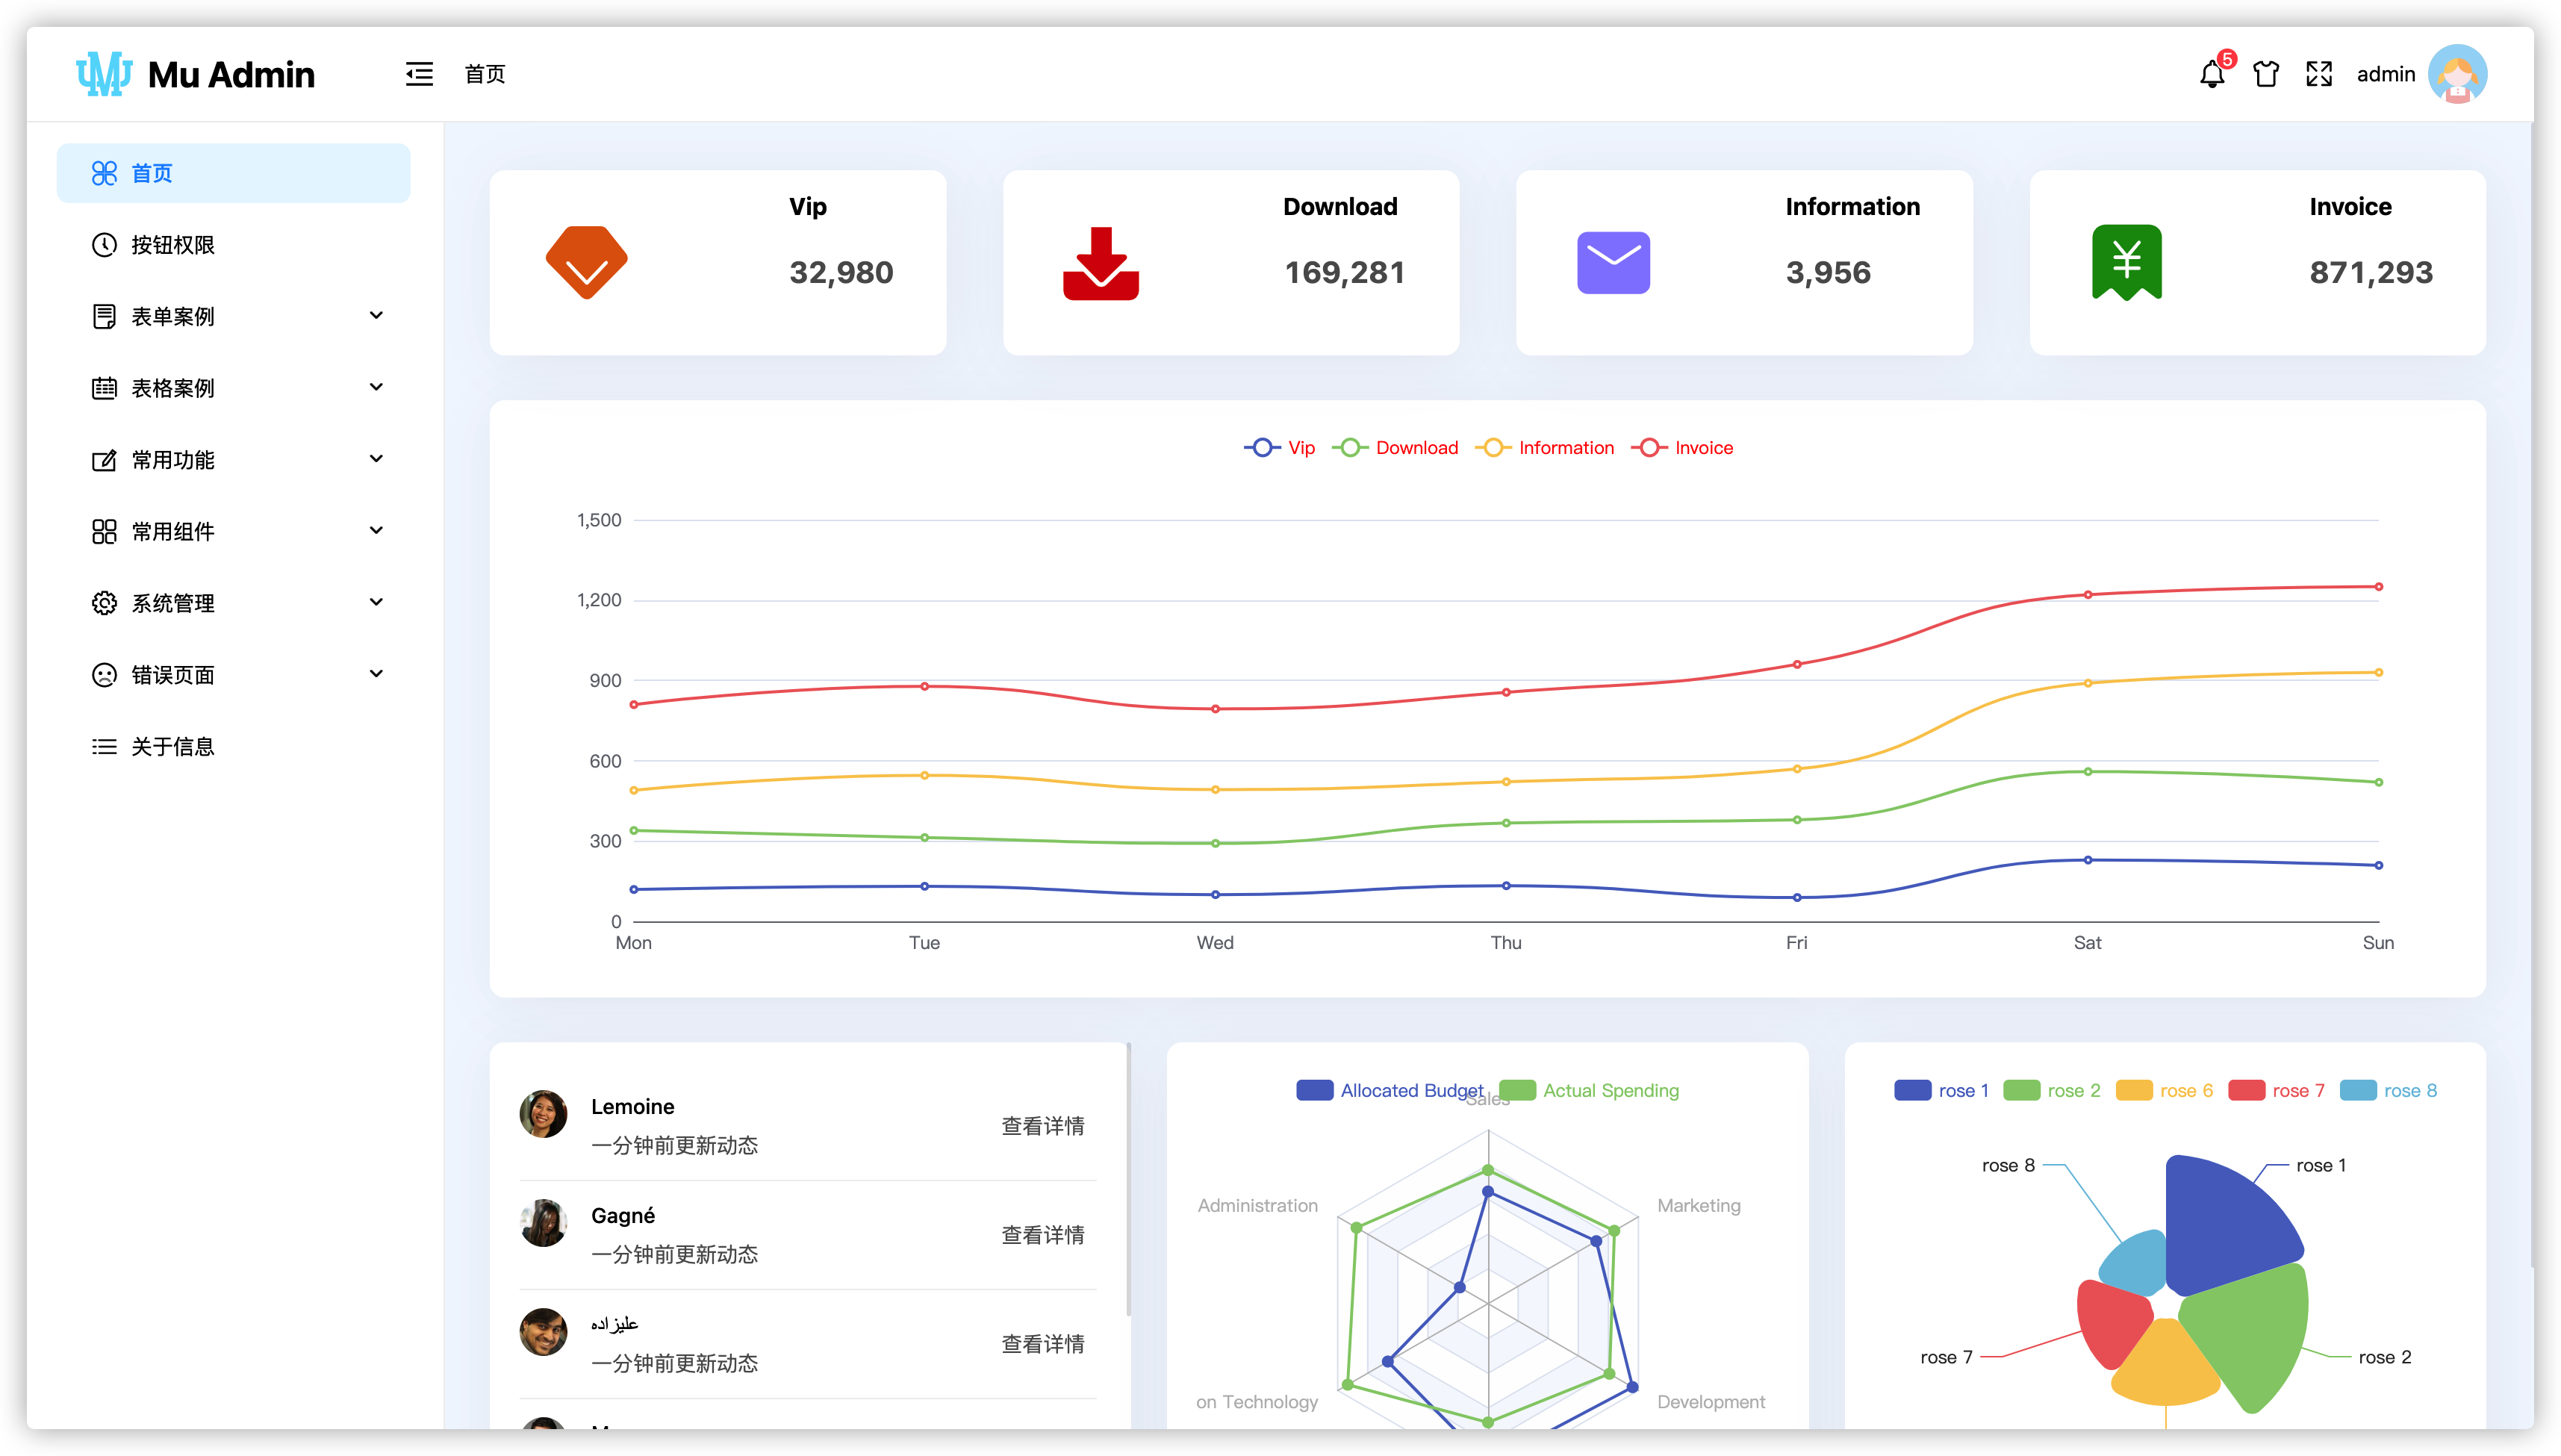The height and width of the screenshot is (1456, 2561).
Task: Click the green Invoice yen icon
Action: click(x=2126, y=262)
